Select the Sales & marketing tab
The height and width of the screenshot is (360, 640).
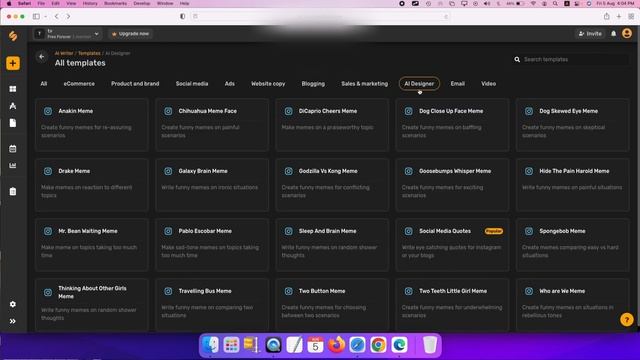tap(364, 84)
